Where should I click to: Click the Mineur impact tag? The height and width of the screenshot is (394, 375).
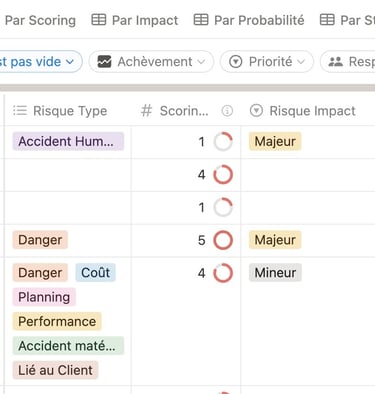coord(275,273)
